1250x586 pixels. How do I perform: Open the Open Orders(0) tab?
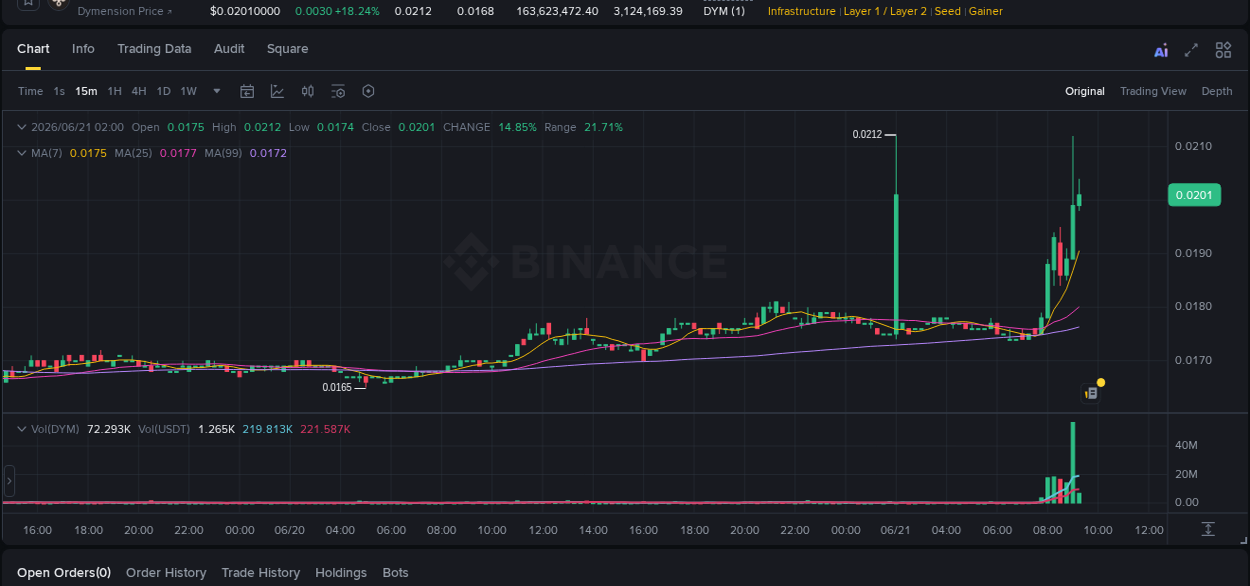click(64, 573)
